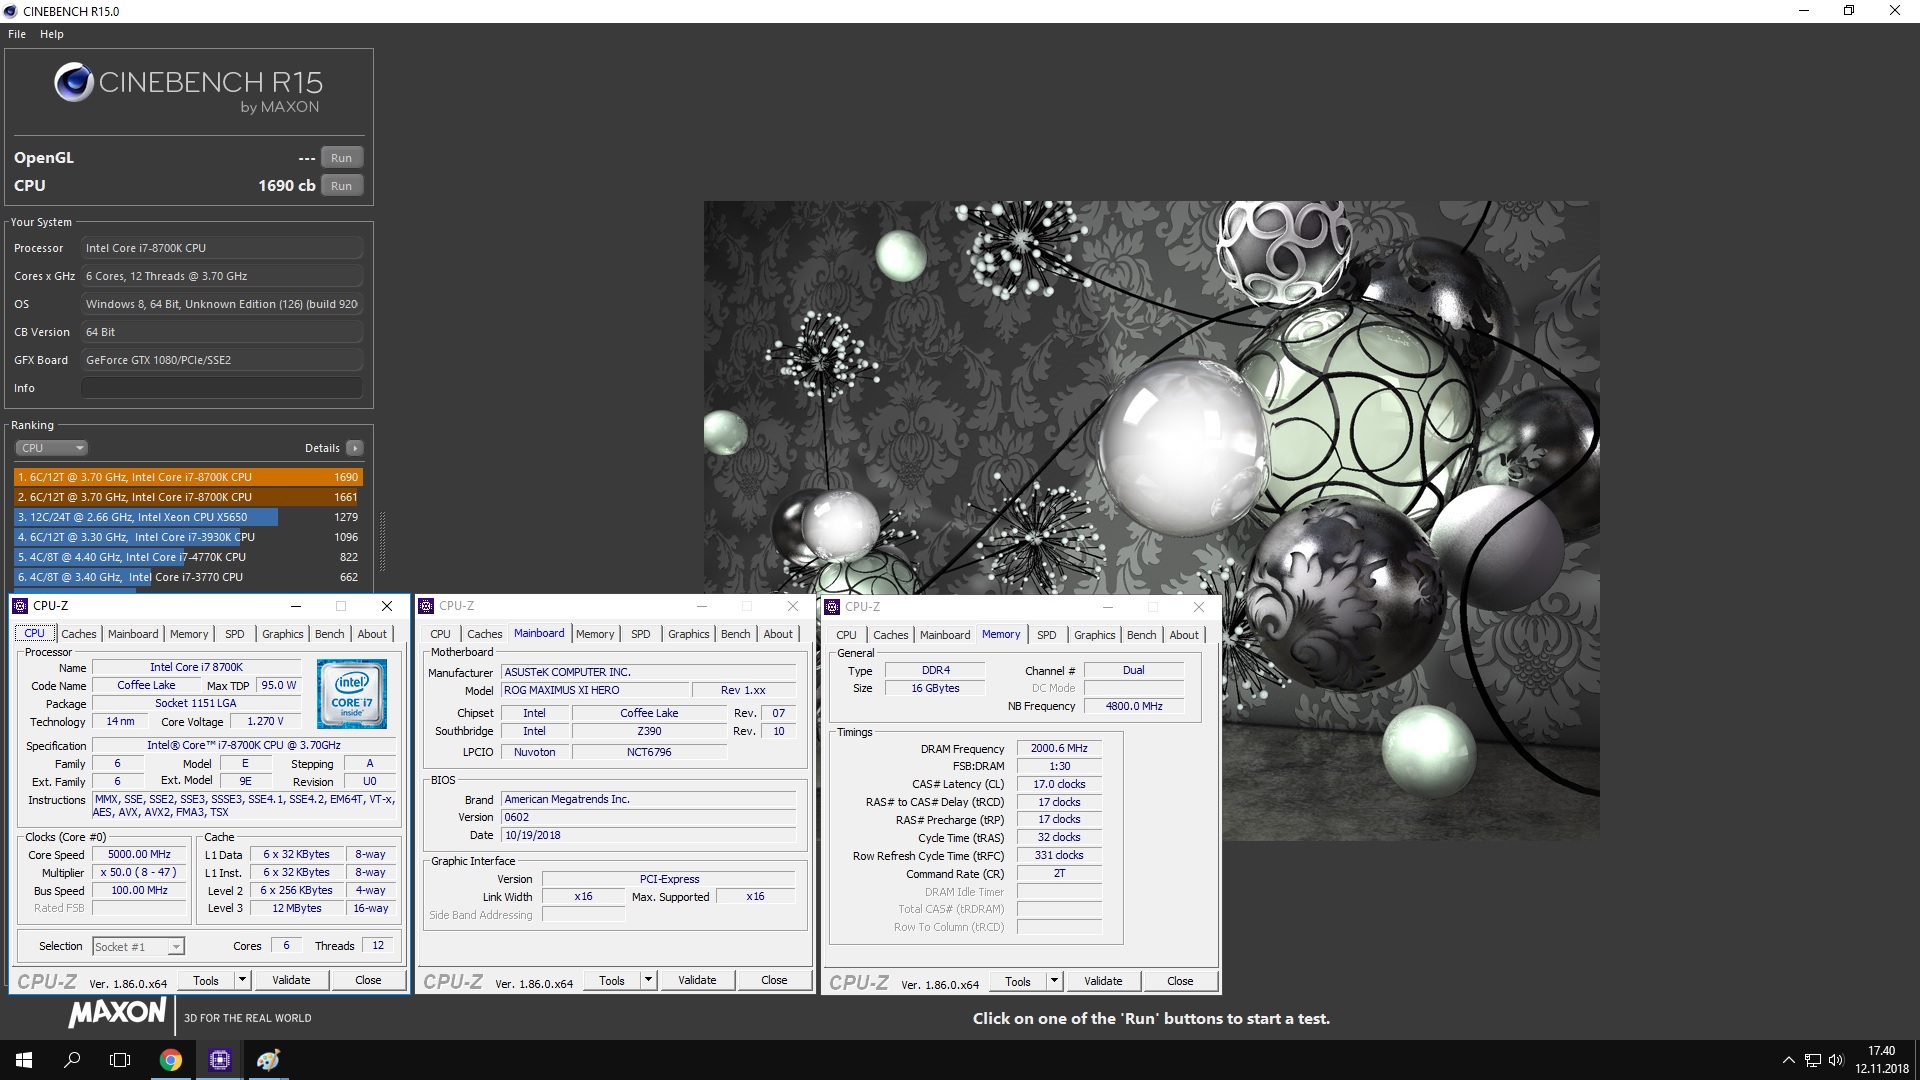Minimize the Memory CPU-Z window

click(1108, 607)
